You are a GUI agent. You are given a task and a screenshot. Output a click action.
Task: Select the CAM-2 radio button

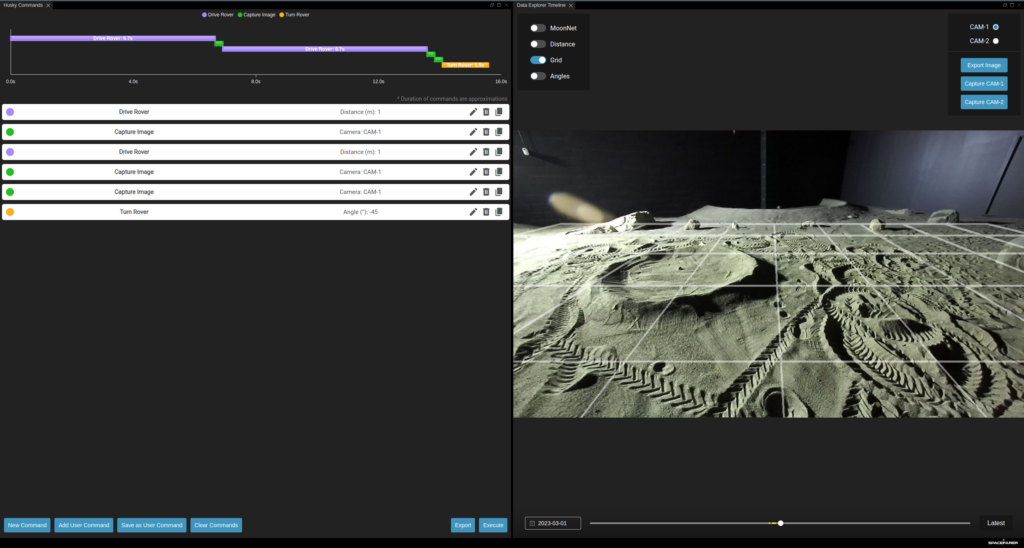996,41
